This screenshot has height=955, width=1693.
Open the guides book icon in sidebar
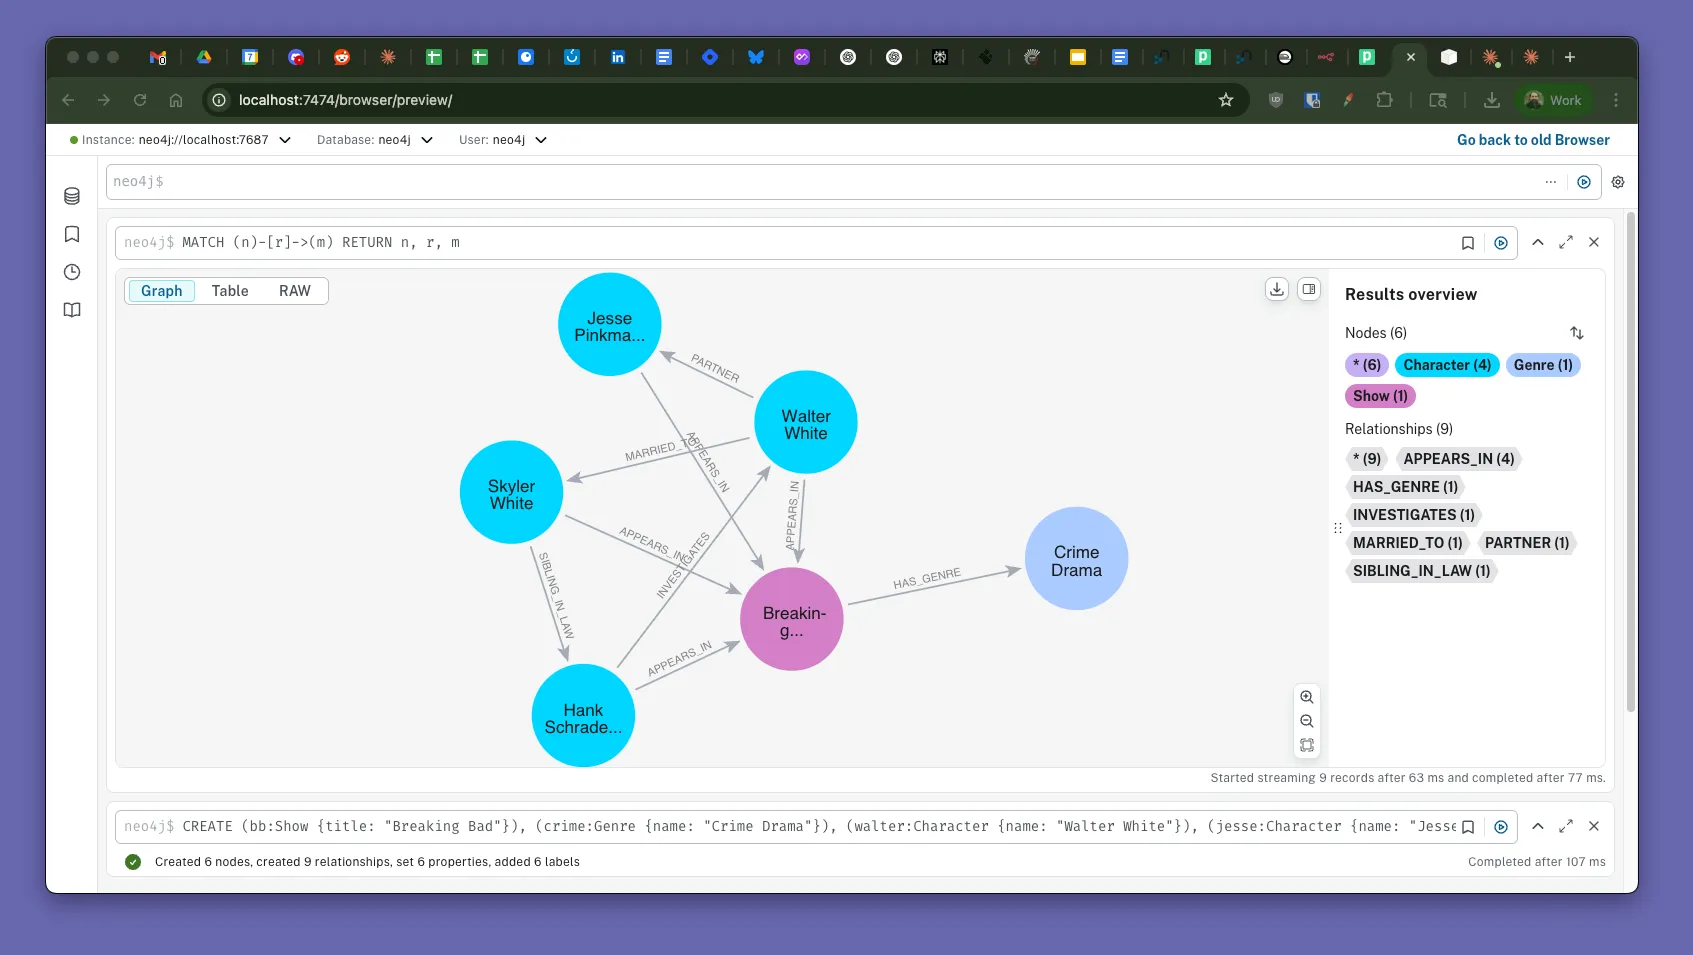(x=72, y=310)
